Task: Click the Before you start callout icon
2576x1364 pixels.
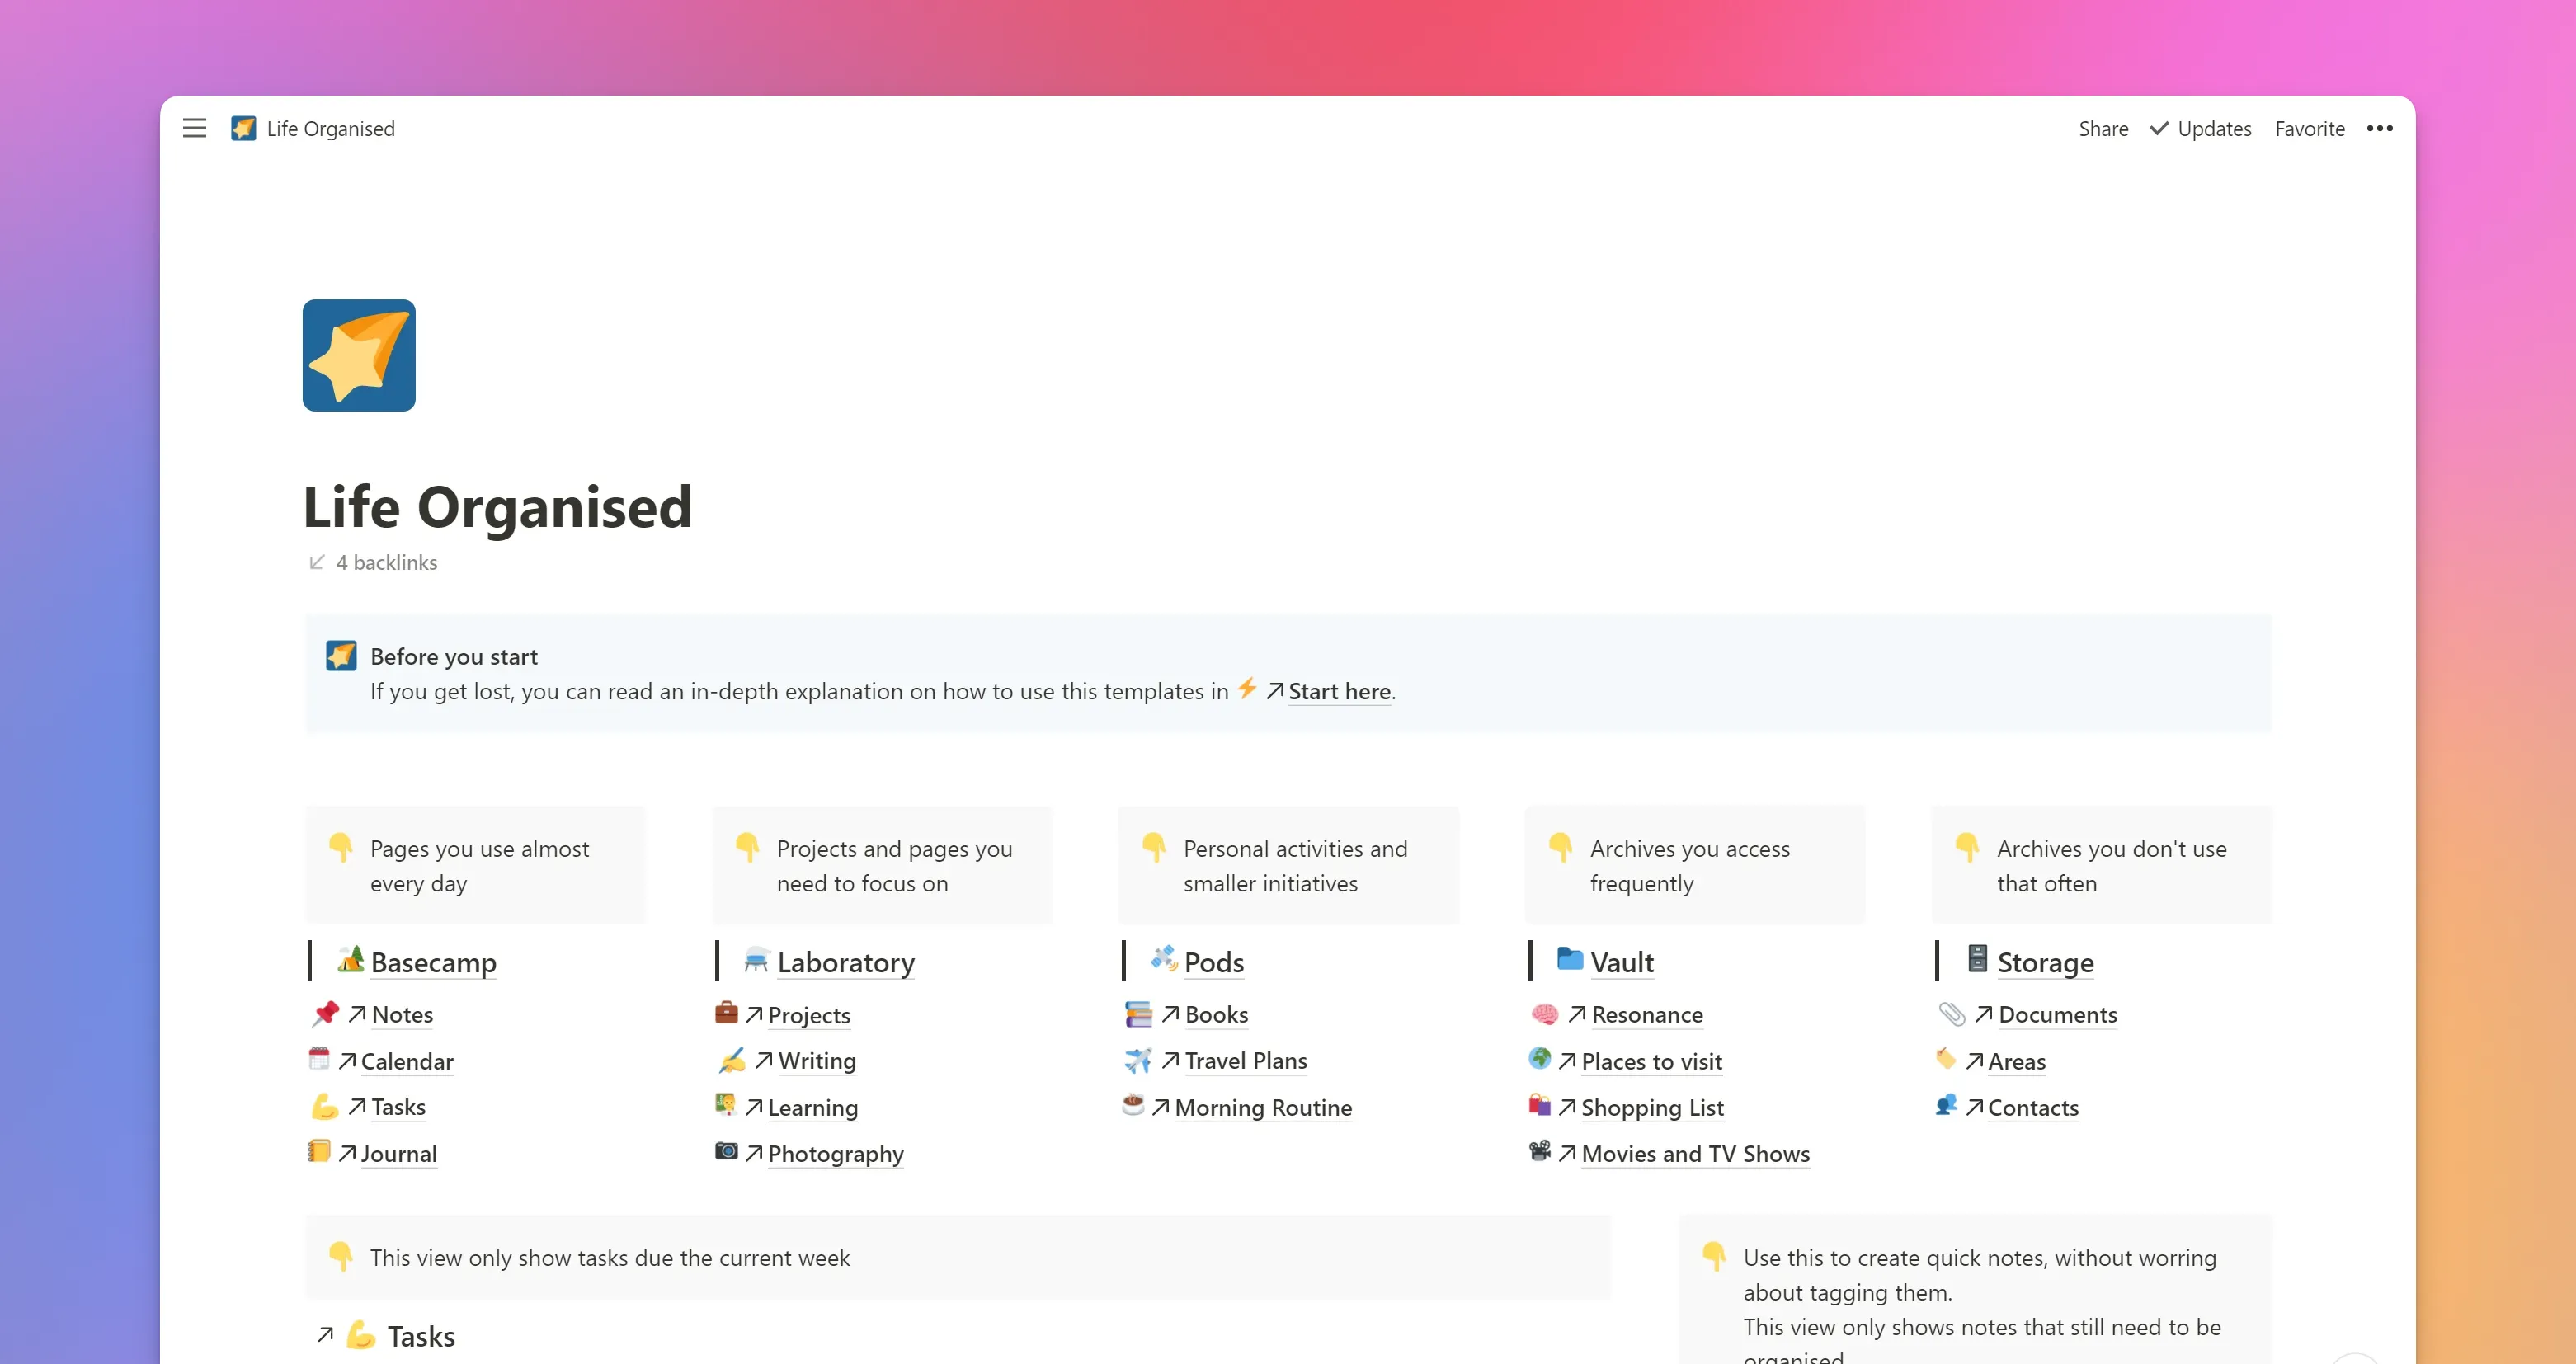Action: click(x=341, y=656)
